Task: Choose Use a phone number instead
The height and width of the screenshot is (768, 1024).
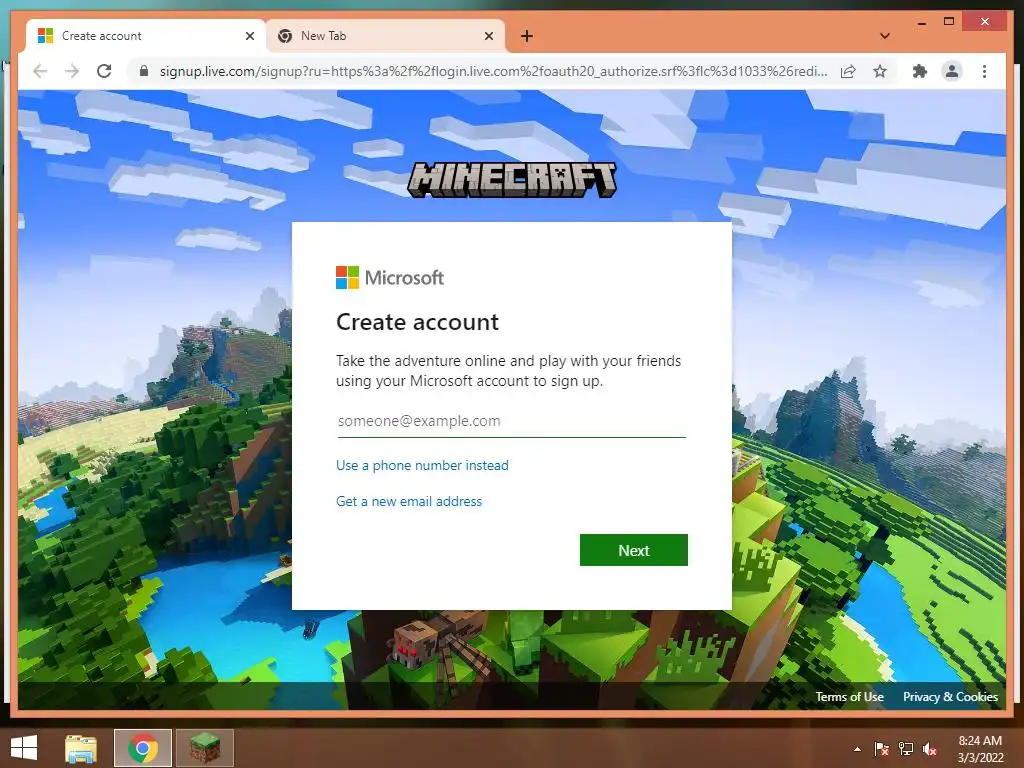Action: tap(422, 466)
